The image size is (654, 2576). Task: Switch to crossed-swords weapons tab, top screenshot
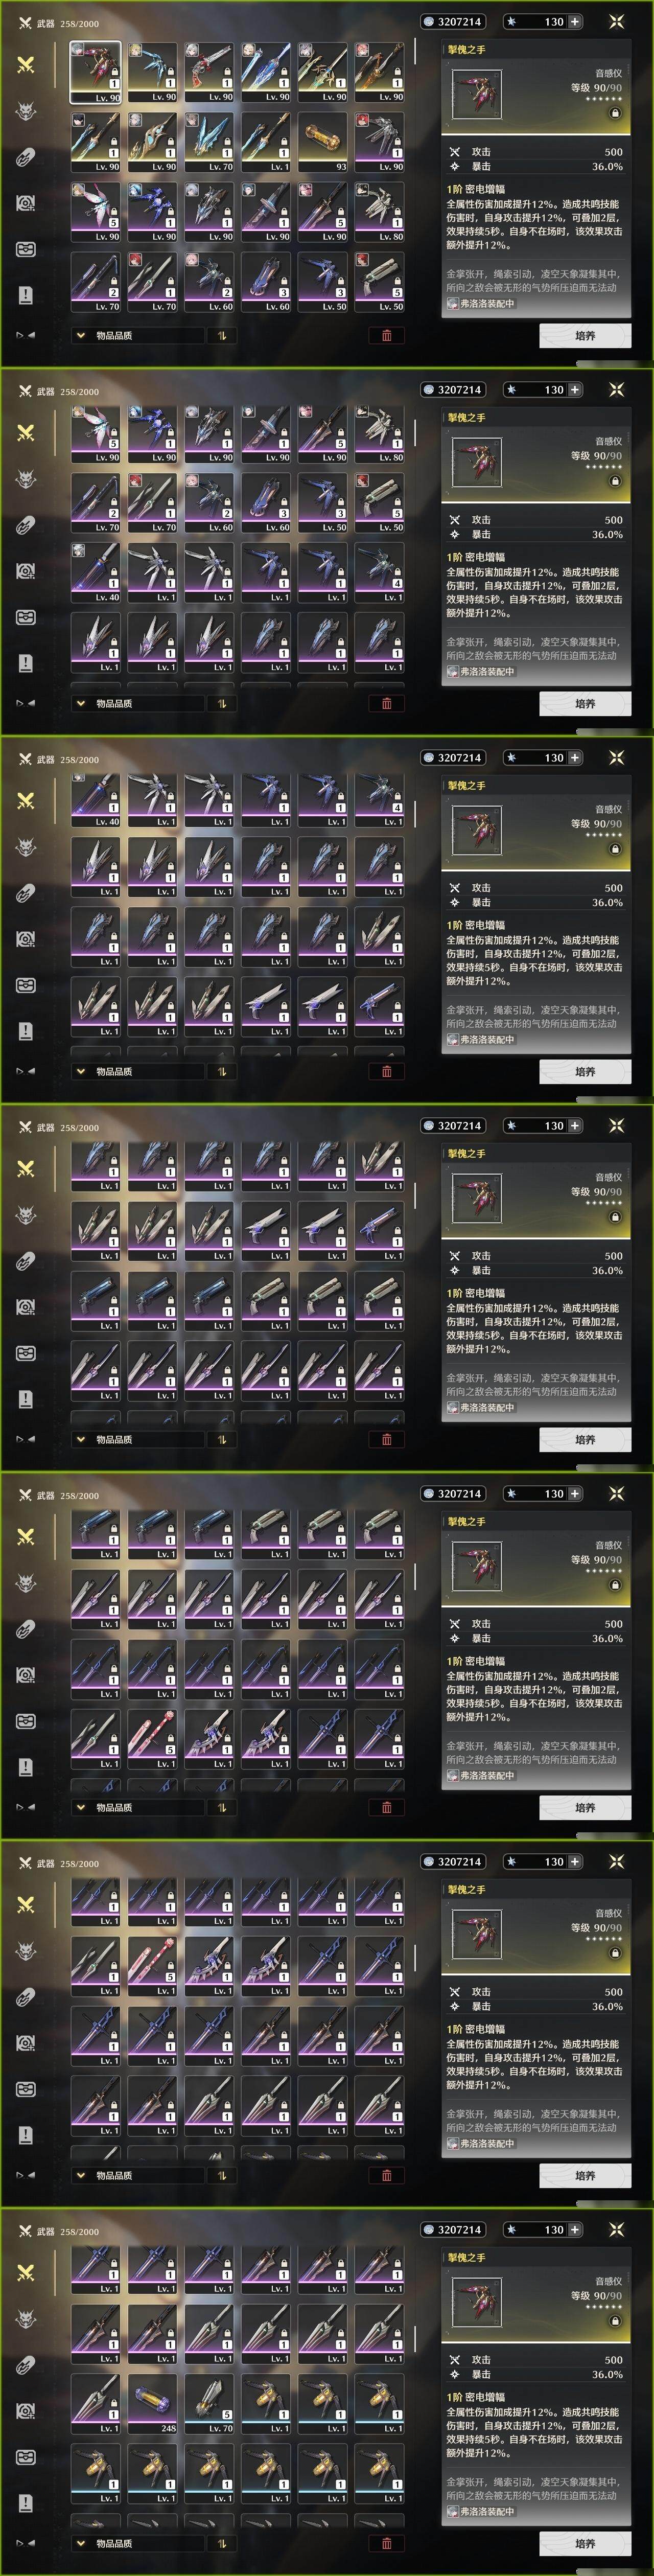click(26, 64)
